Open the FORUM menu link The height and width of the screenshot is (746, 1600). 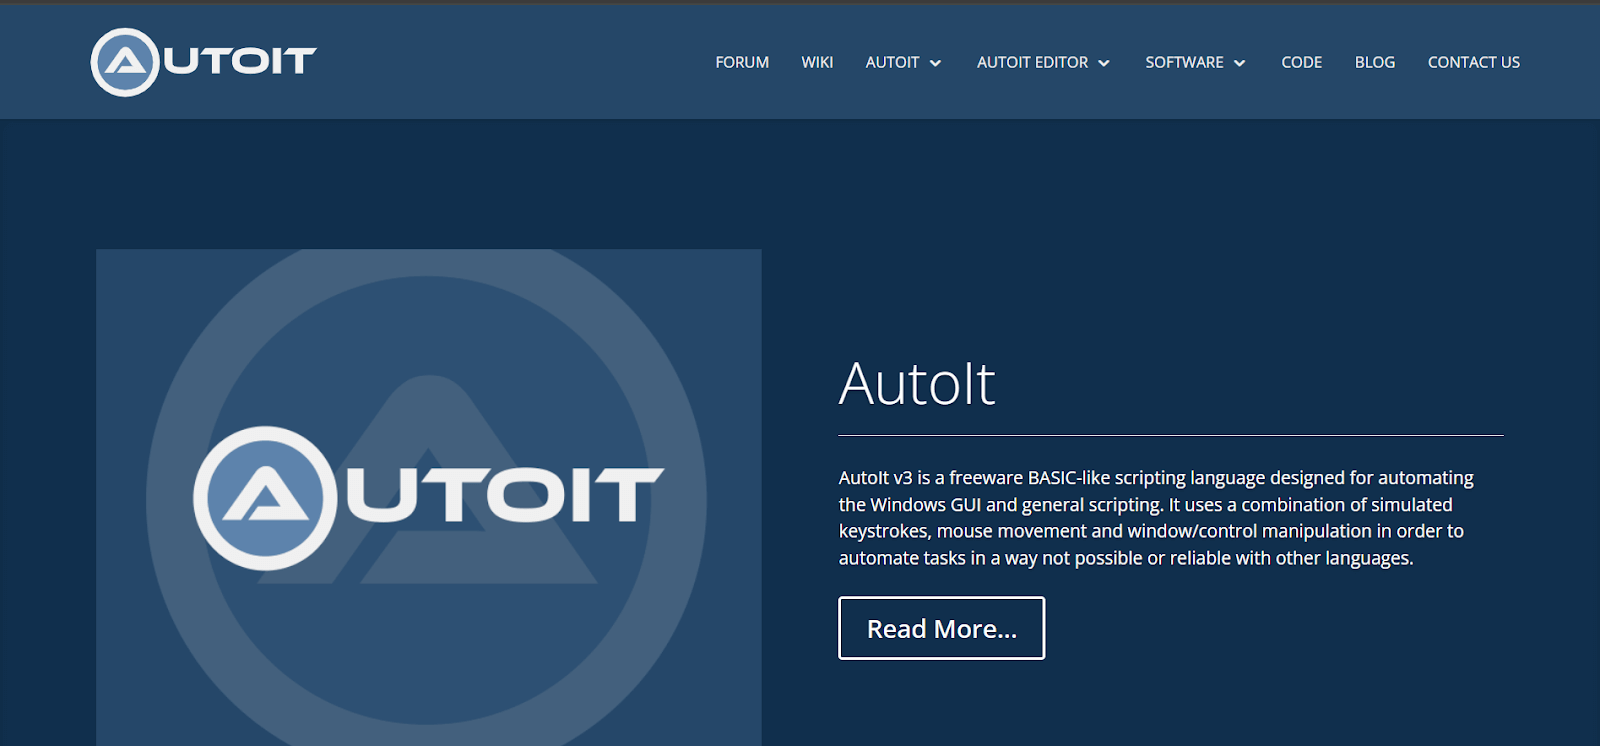742,62
